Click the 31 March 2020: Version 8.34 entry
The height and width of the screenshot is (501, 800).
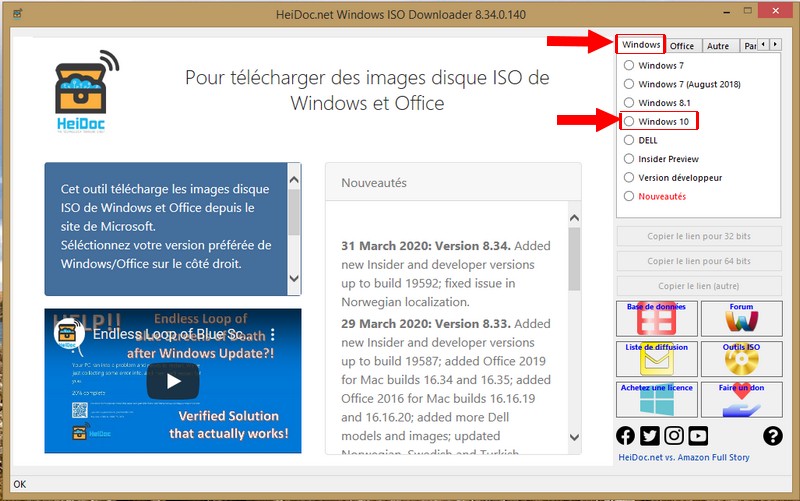click(446, 274)
